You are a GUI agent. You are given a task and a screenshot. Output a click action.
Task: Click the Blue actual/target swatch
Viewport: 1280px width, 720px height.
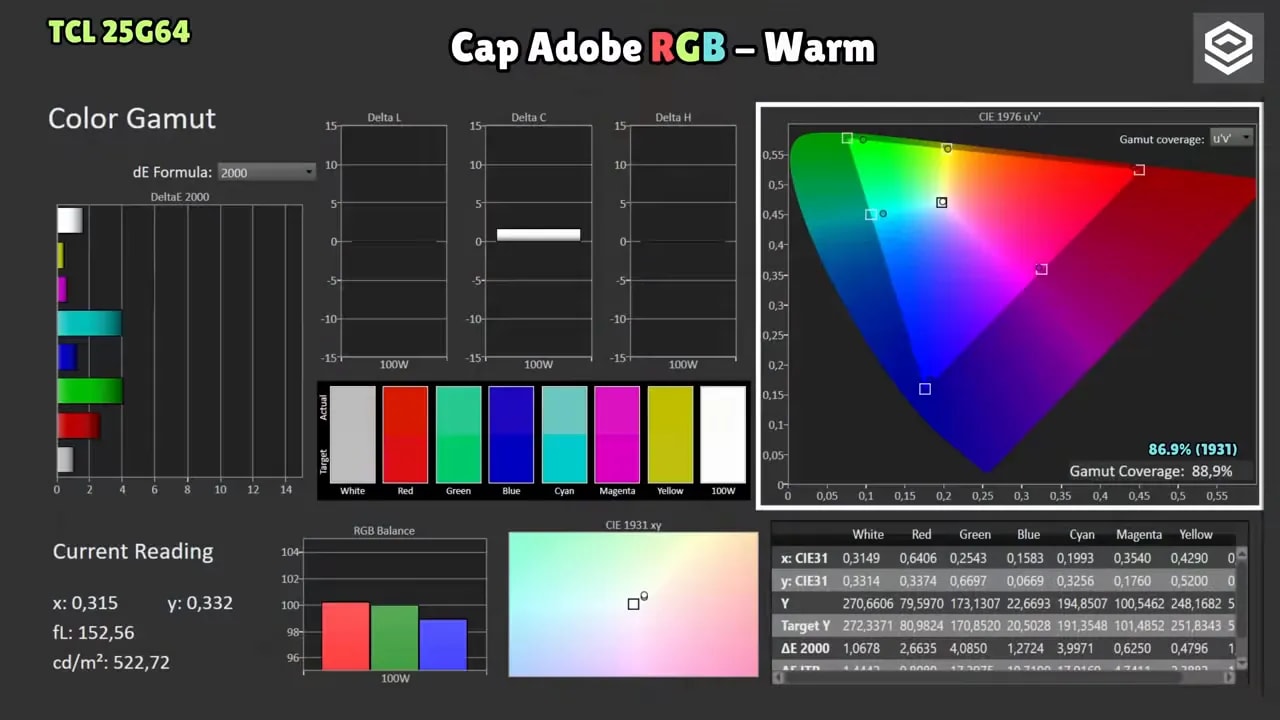pyautogui.click(x=511, y=435)
